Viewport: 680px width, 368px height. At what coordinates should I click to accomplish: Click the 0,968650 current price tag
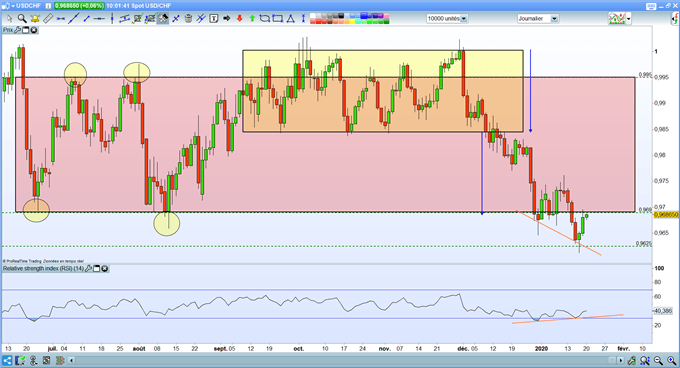666,215
